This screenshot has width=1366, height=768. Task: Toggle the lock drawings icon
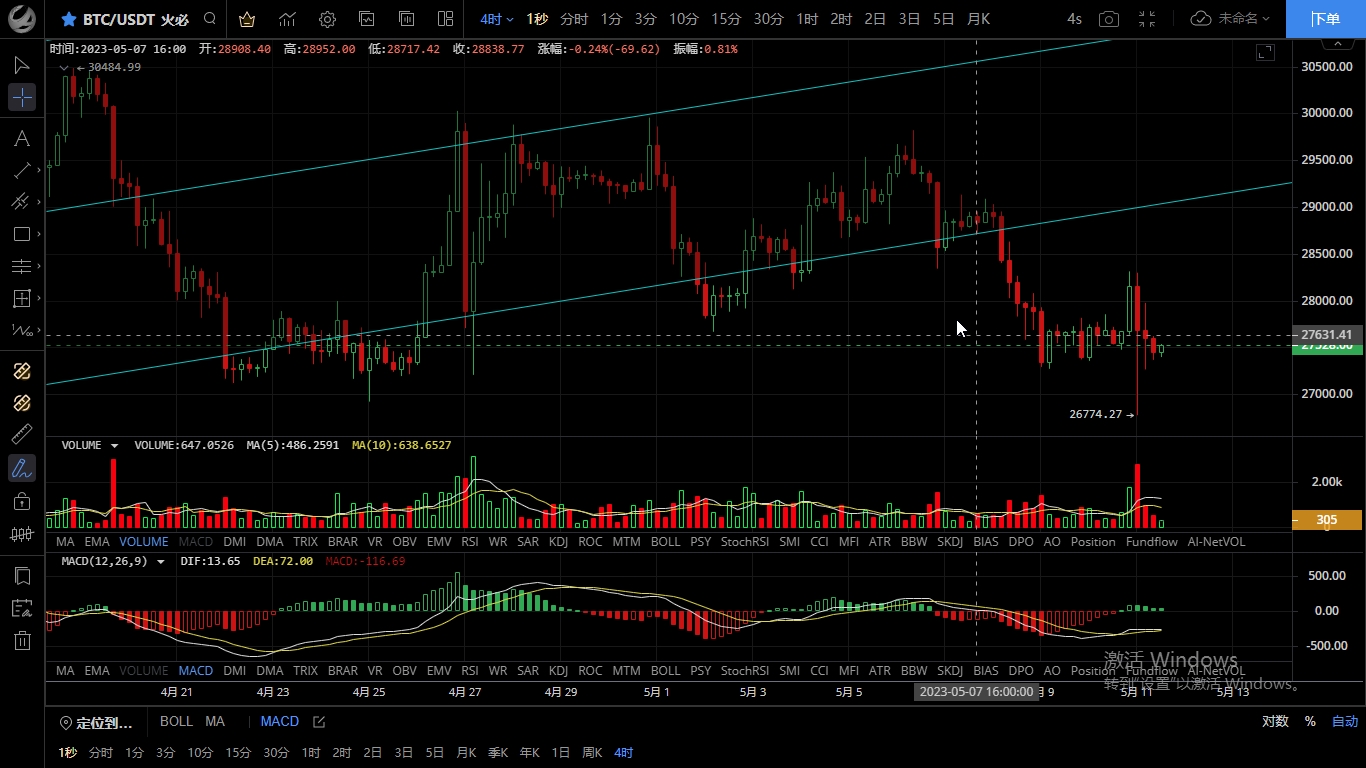(21, 501)
